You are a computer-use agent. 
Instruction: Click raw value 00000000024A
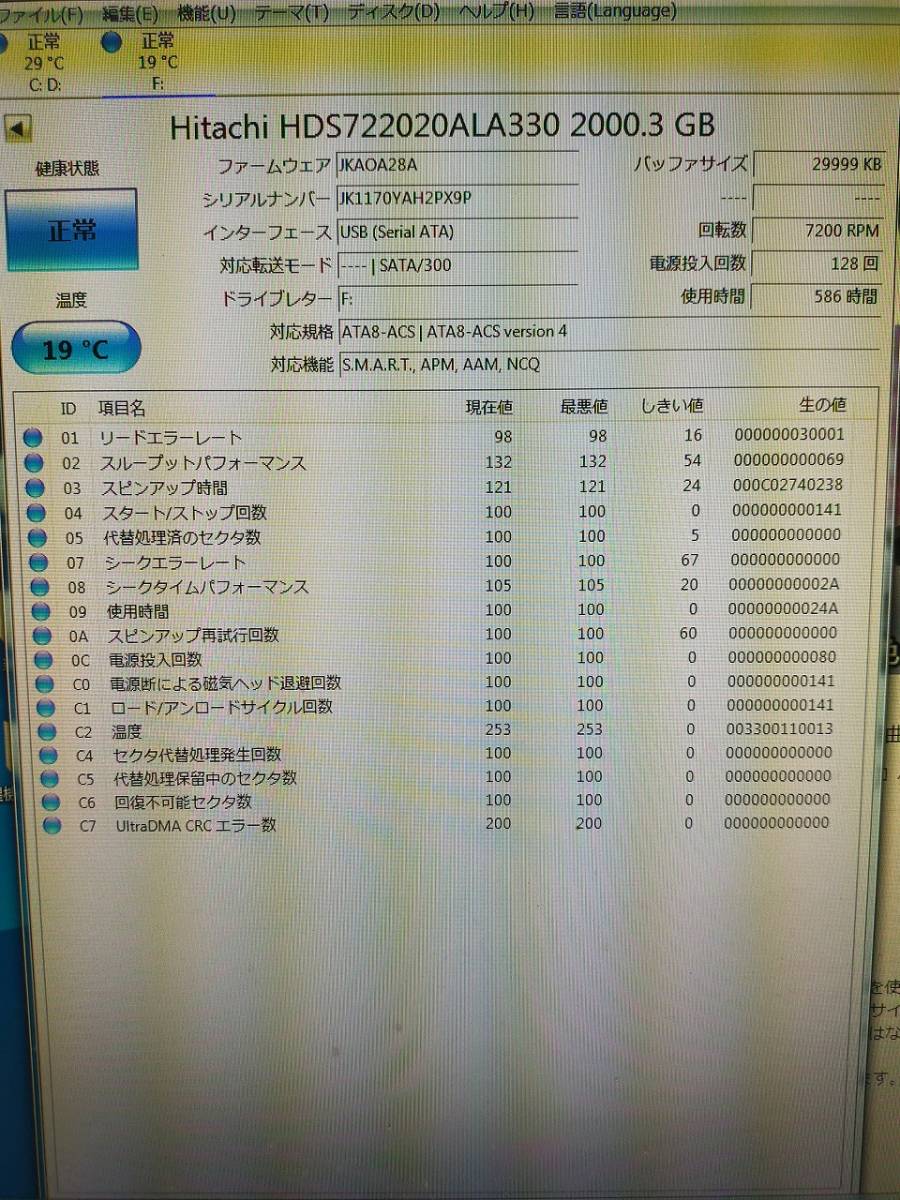coord(785,609)
